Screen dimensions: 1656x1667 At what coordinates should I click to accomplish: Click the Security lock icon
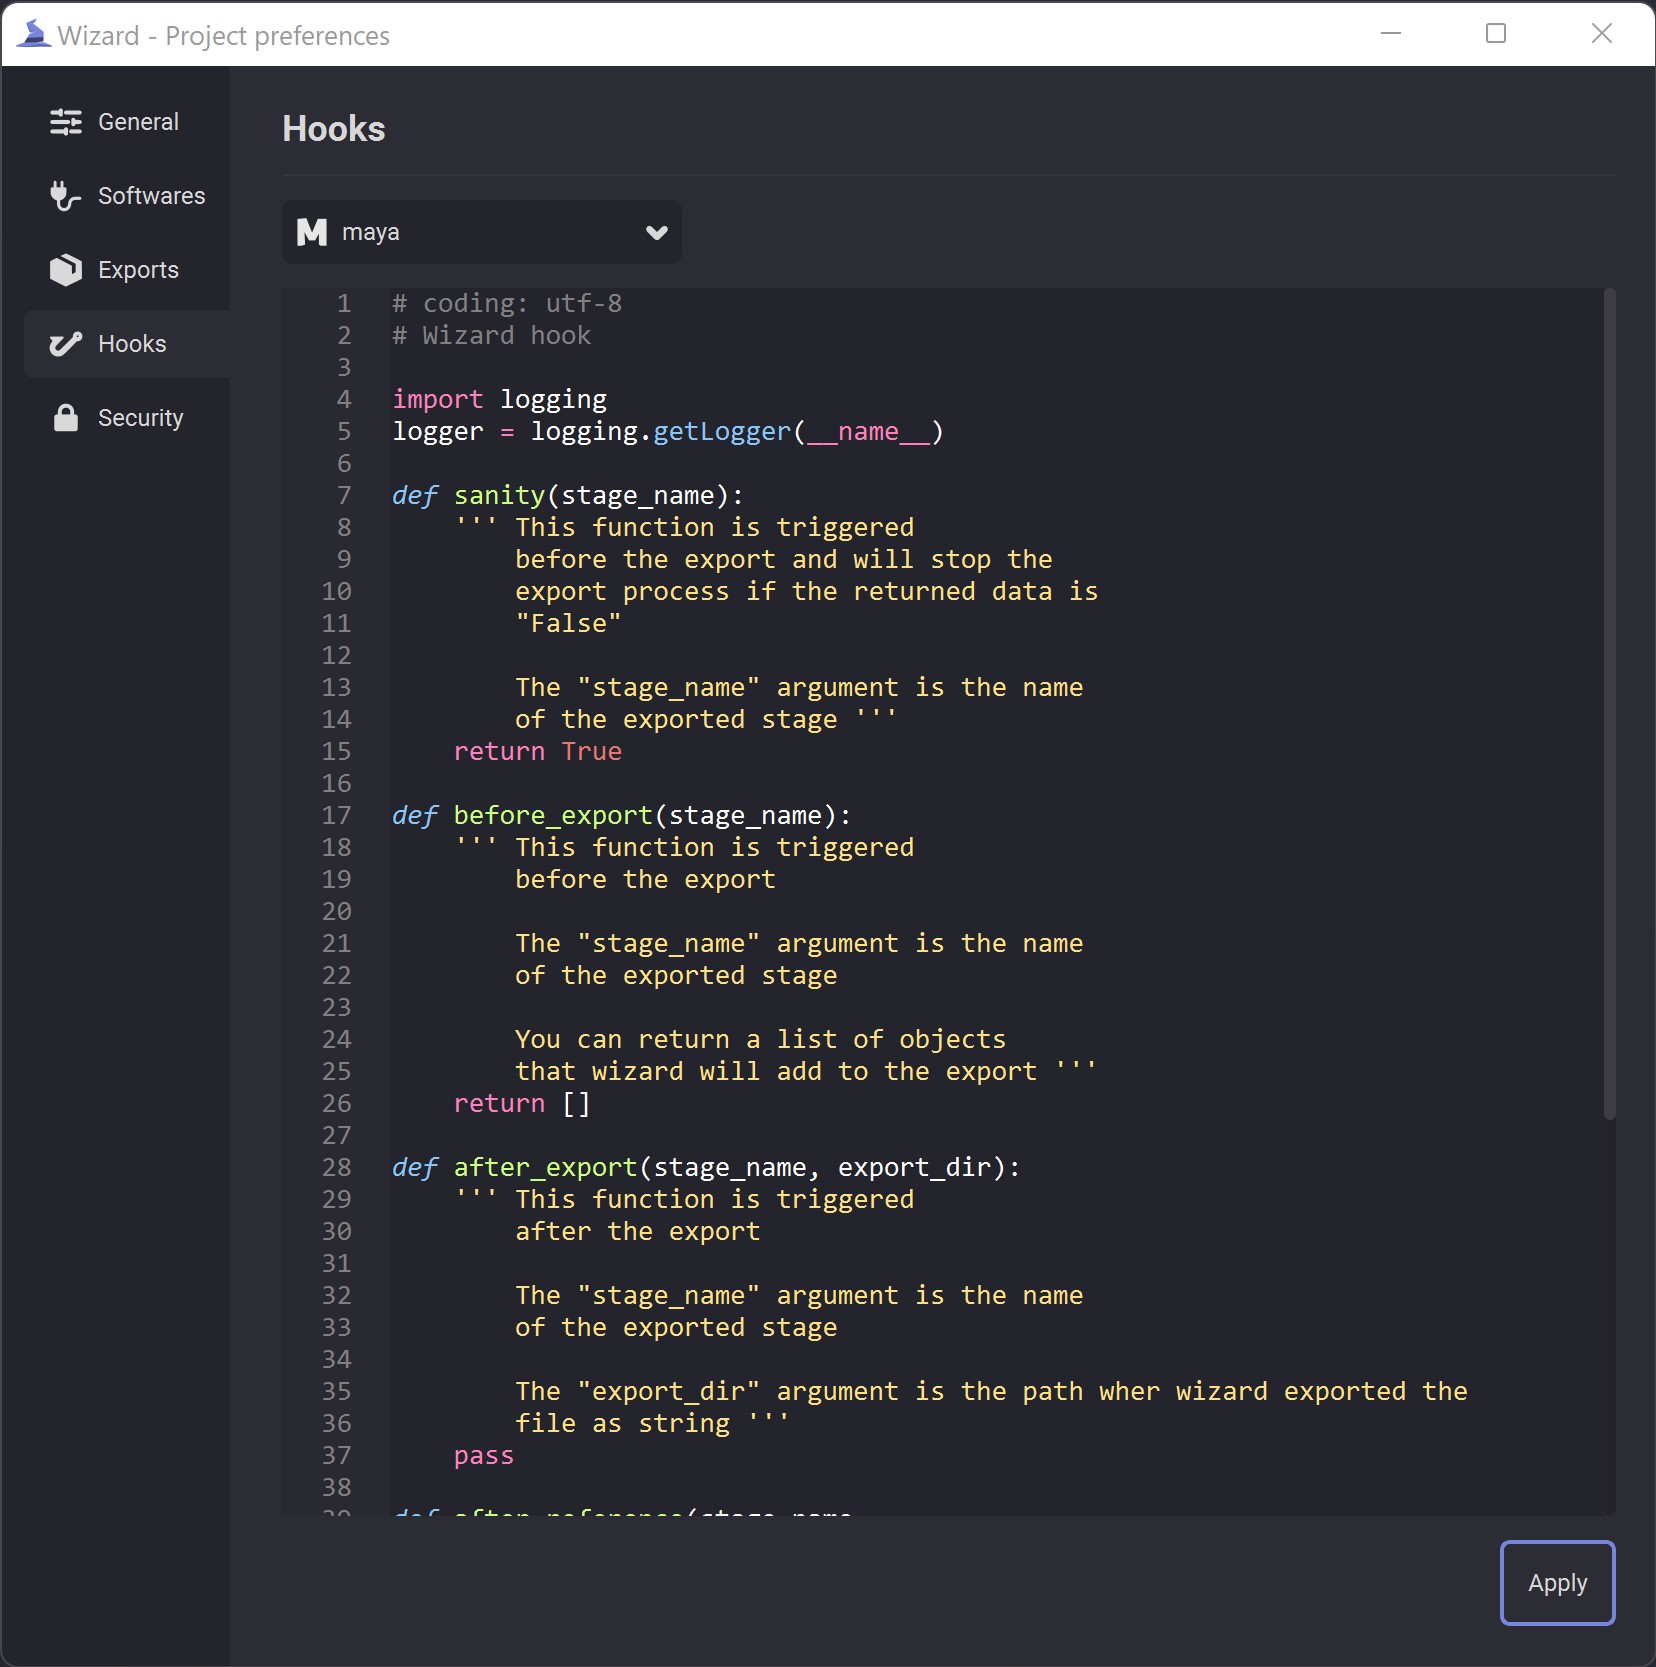(x=66, y=418)
